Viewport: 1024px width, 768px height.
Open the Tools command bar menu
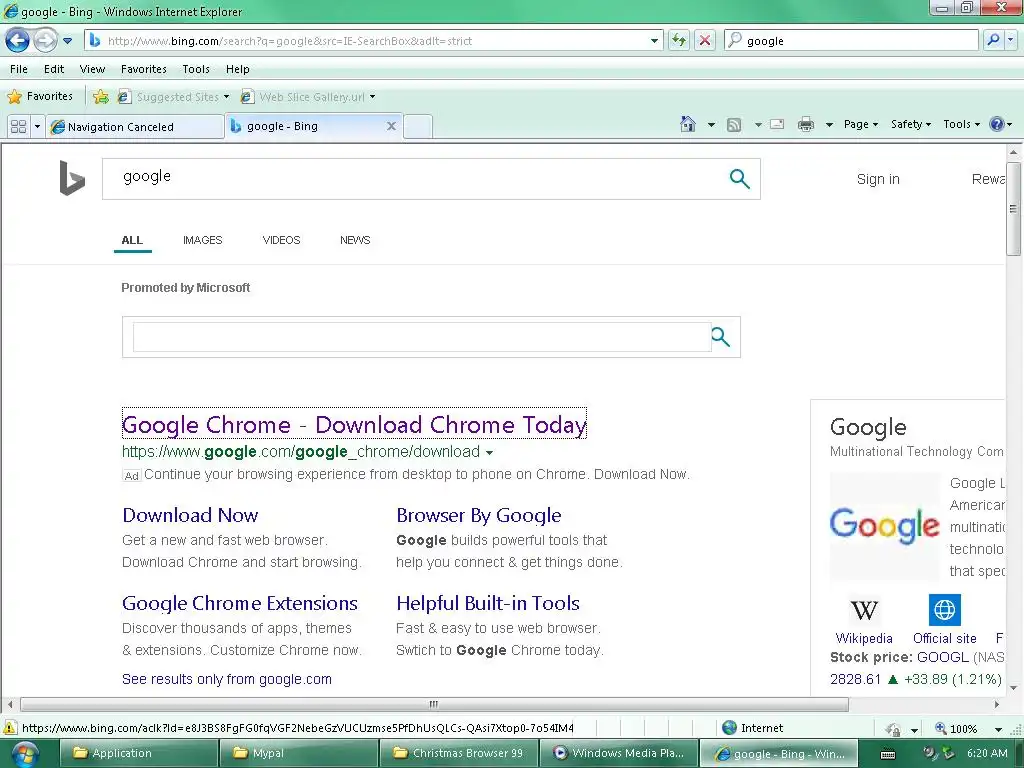[x=961, y=124]
